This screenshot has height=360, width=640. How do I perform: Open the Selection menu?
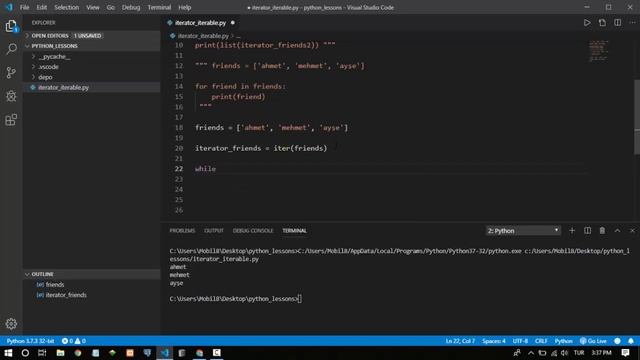click(x=67, y=7)
